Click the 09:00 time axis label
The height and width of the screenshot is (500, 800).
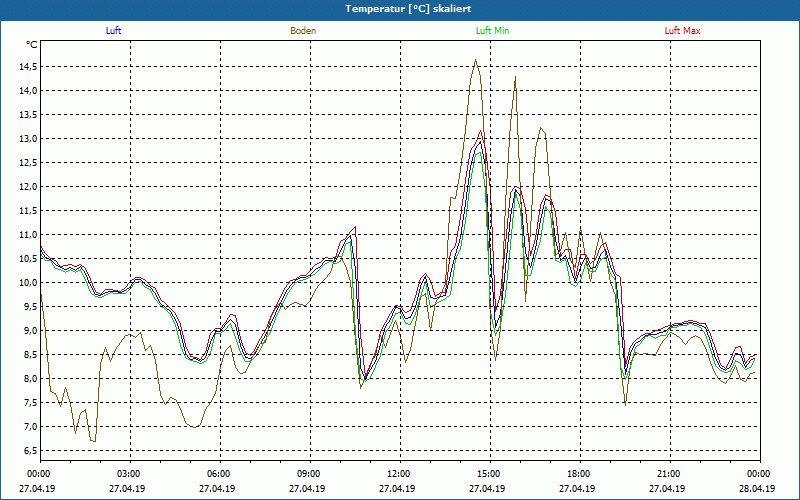(x=307, y=474)
